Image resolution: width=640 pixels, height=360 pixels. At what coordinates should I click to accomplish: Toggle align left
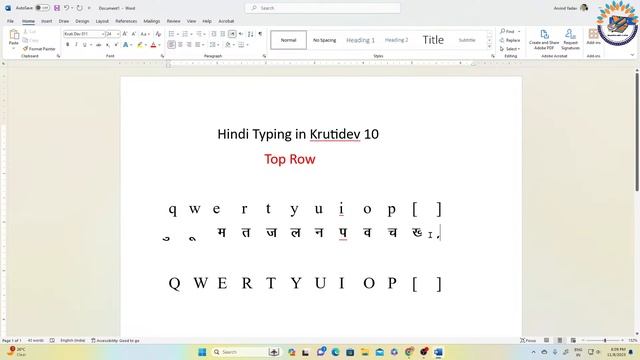point(171,44)
